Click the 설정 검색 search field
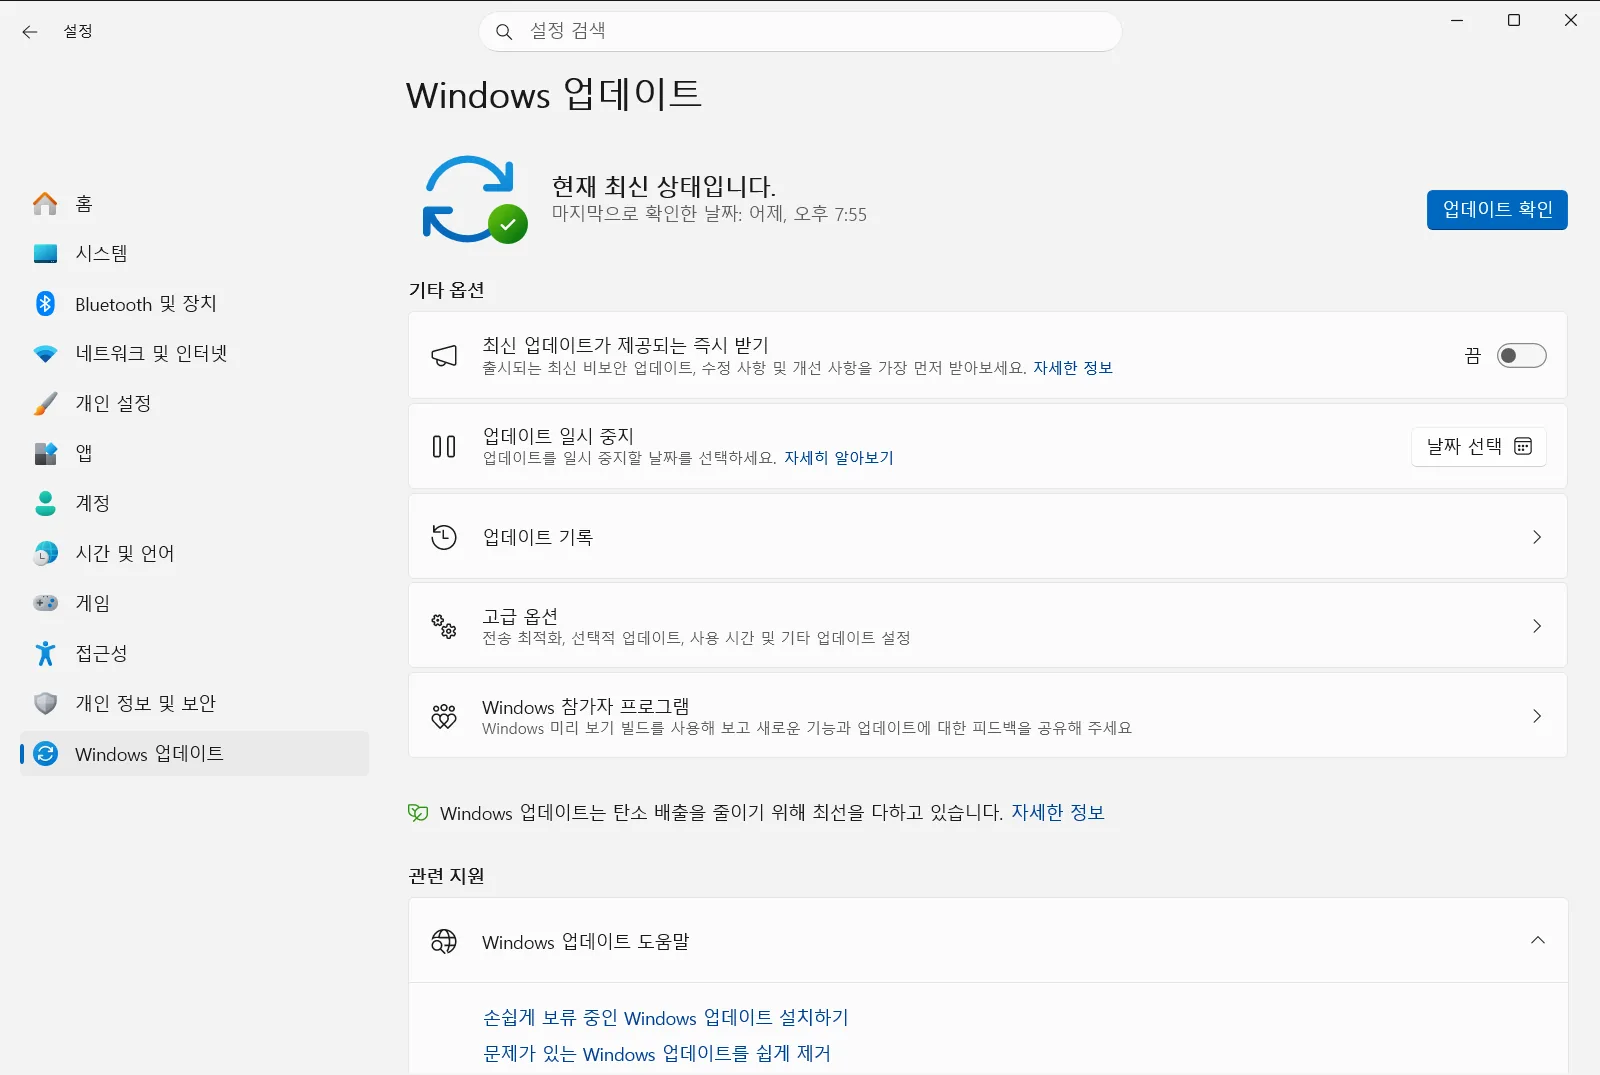This screenshot has height=1075, width=1600. point(800,32)
